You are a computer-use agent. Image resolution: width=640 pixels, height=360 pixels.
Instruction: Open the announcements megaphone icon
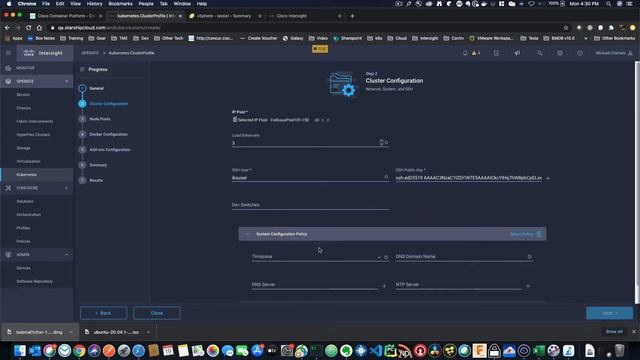(x=517, y=53)
